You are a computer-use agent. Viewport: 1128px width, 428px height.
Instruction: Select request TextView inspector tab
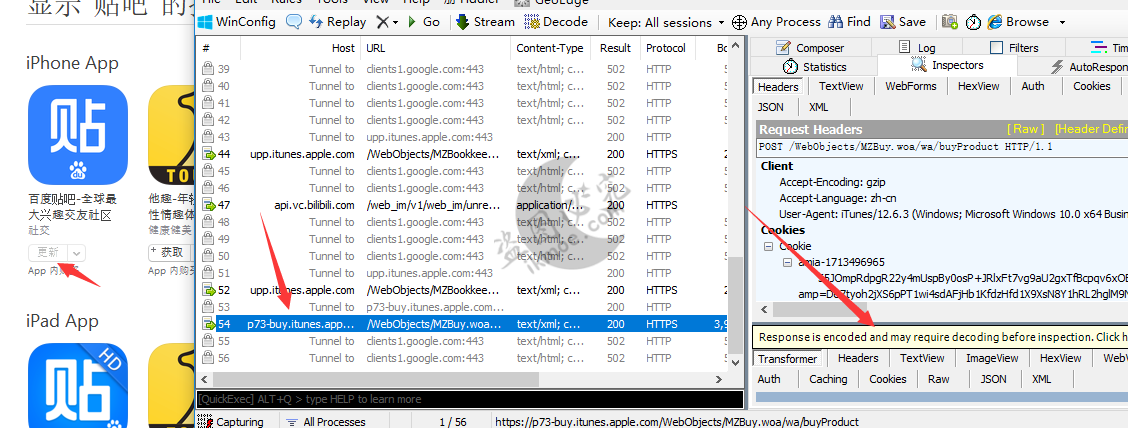pyautogui.click(x=841, y=86)
